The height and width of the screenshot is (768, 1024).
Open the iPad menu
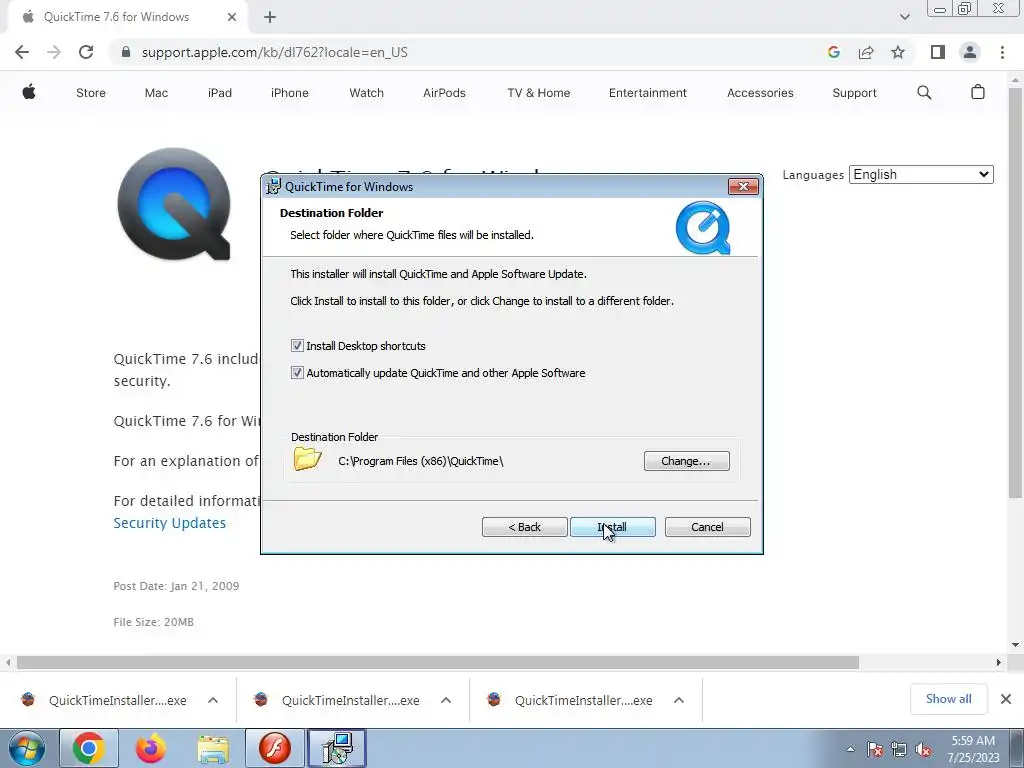click(219, 93)
